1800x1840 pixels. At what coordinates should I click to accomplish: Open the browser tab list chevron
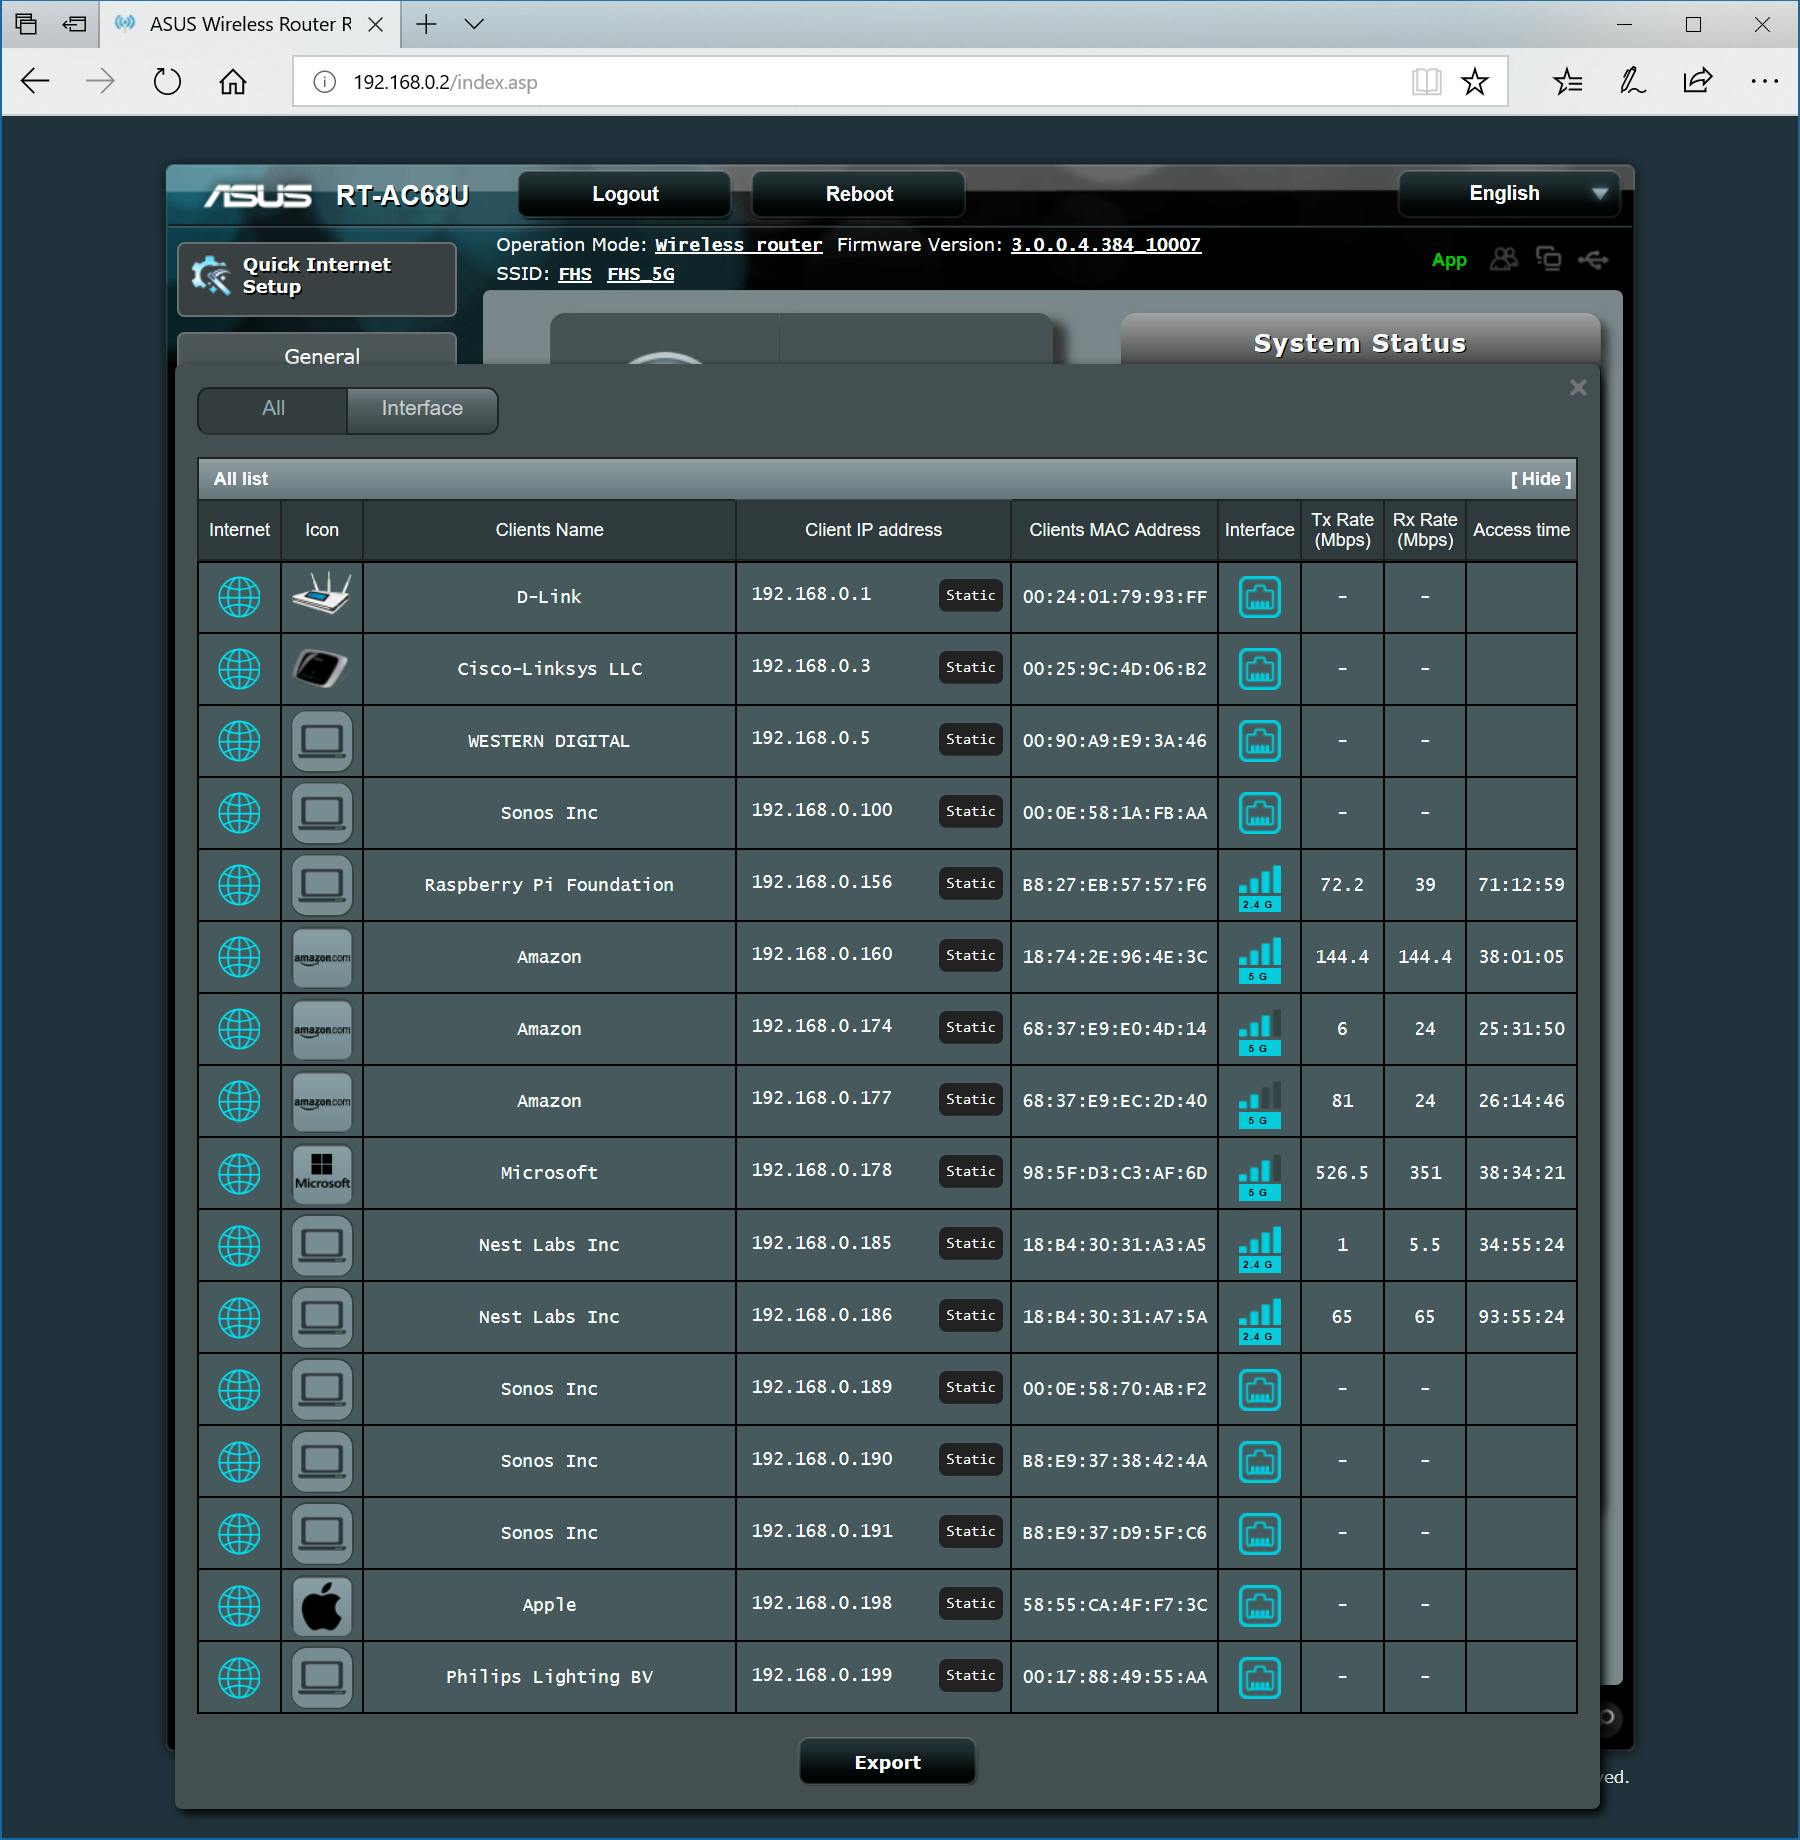pos(475,24)
